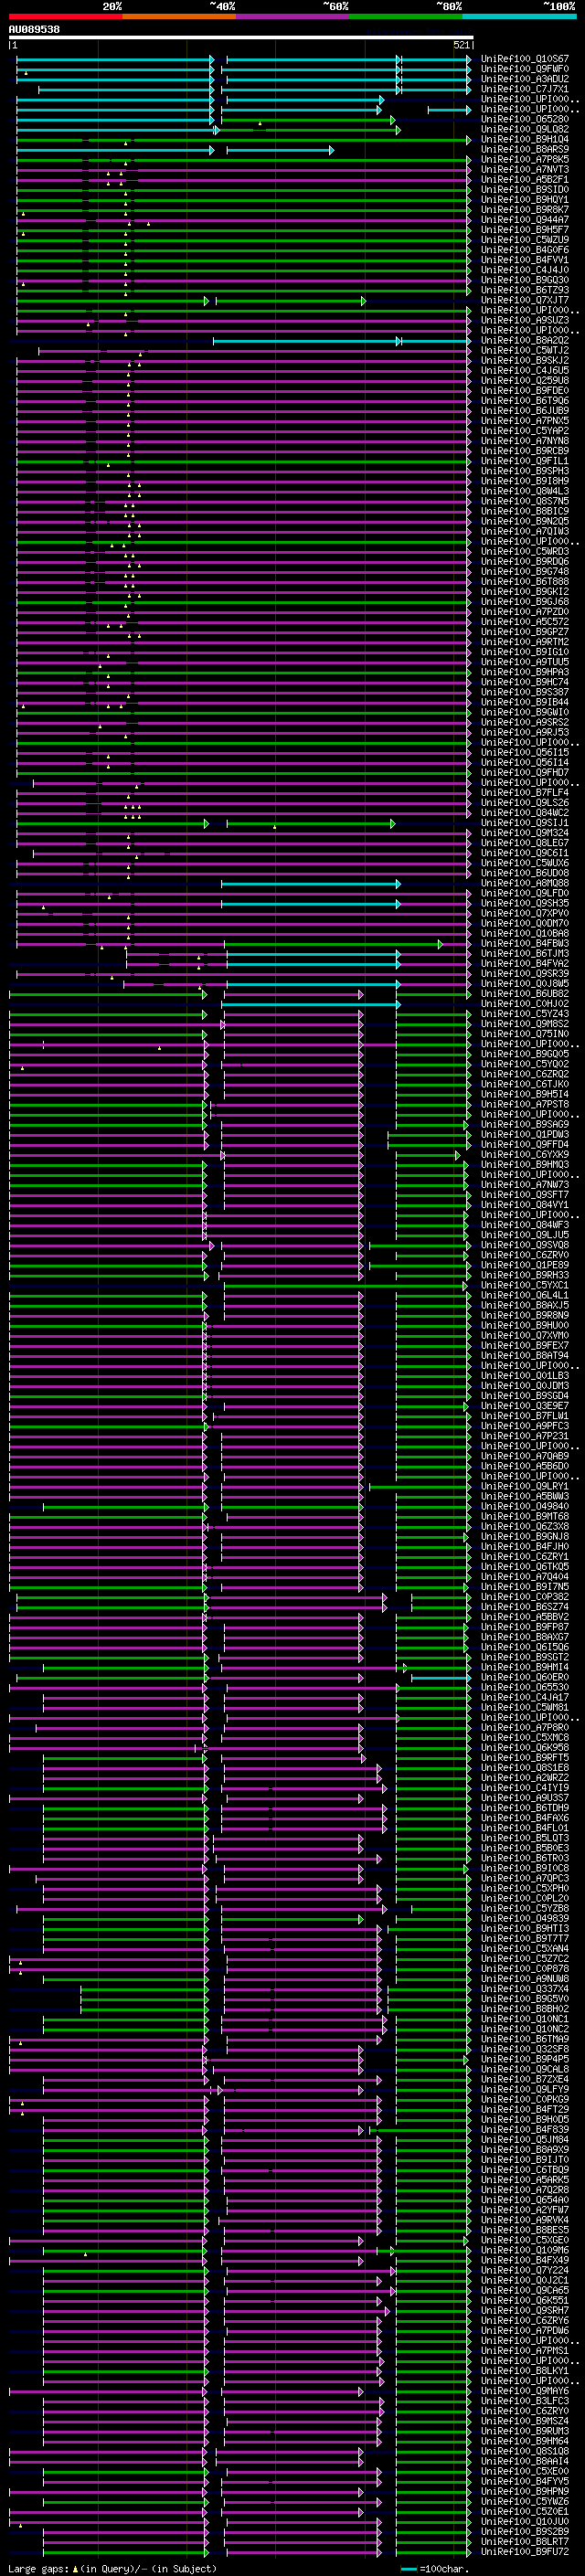The height and width of the screenshot is (2576, 585).
Task: Click the cyan ~100% legend bar
Action: pyautogui.click(x=520, y=16)
